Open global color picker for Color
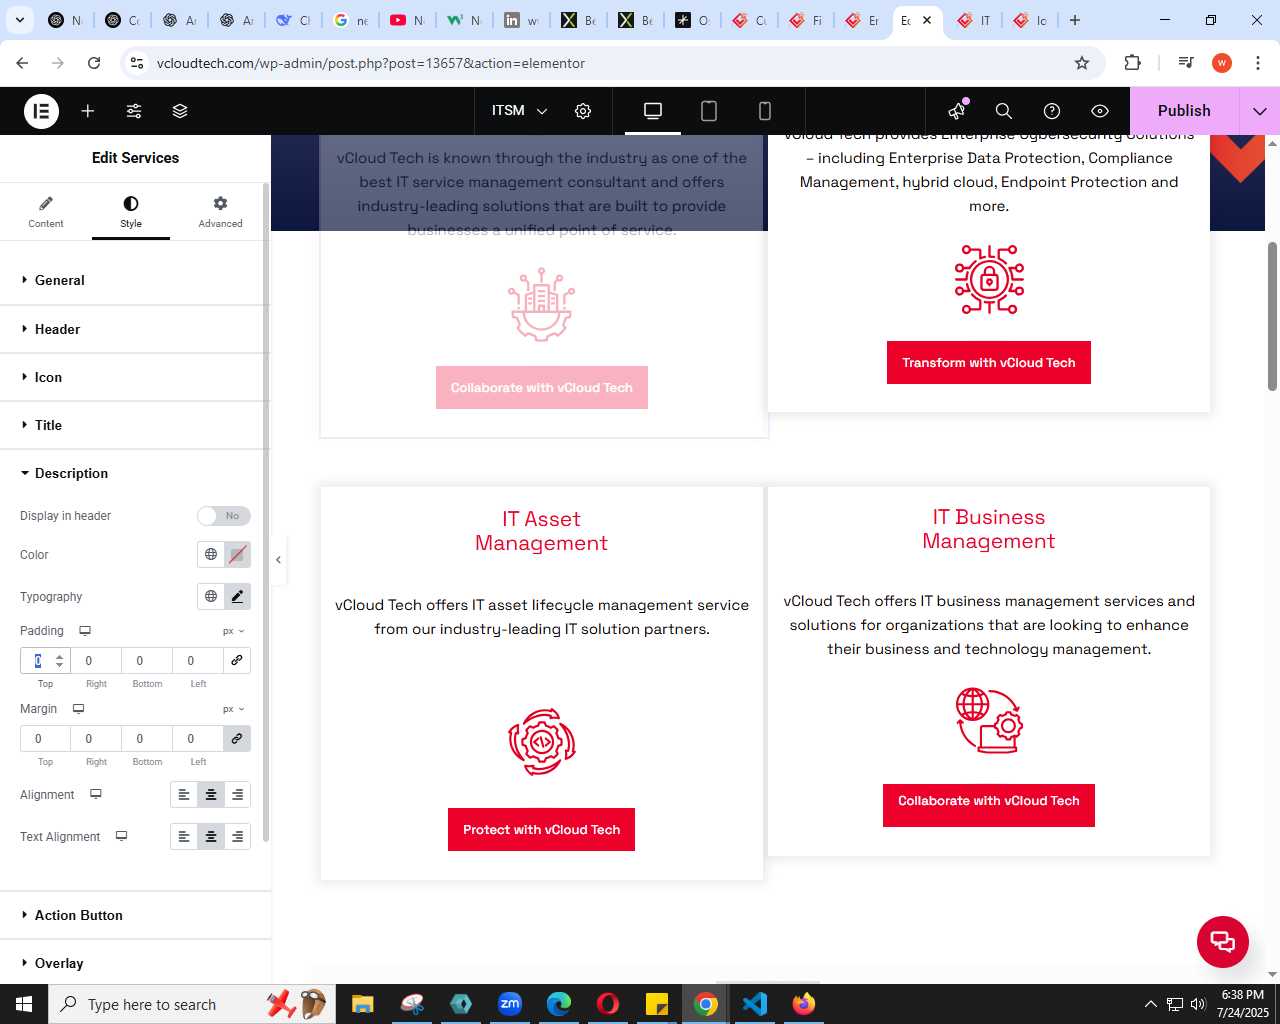This screenshot has width=1280, height=1024. (x=211, y=554)
